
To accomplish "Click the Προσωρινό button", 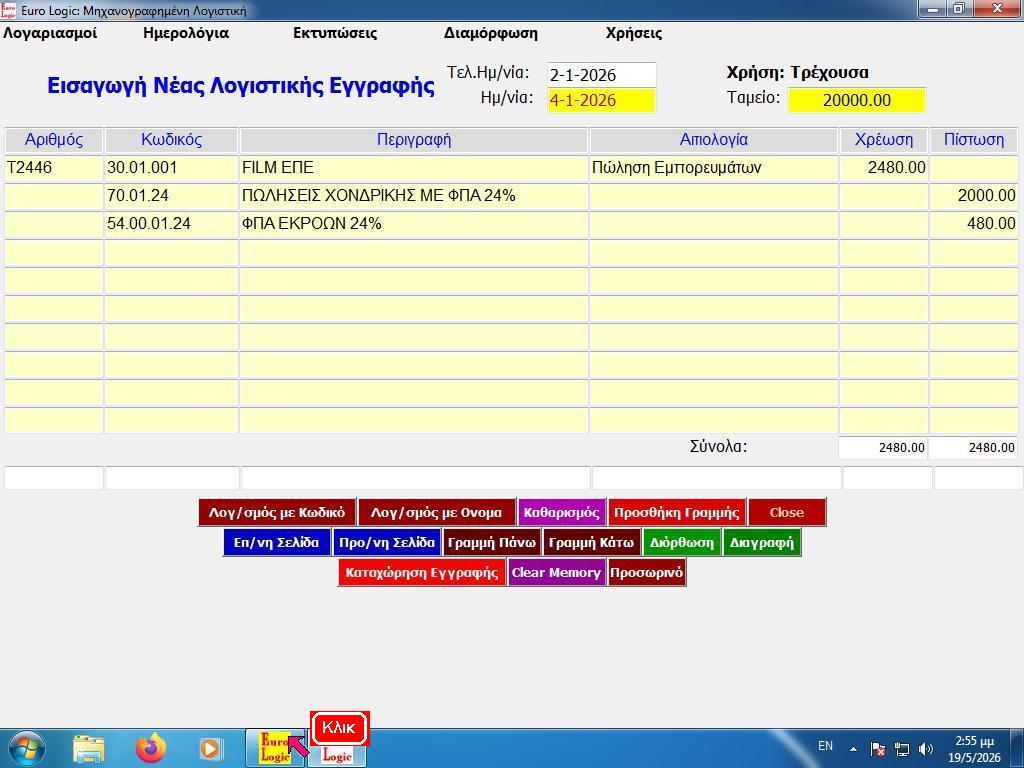I will (647, 573).
